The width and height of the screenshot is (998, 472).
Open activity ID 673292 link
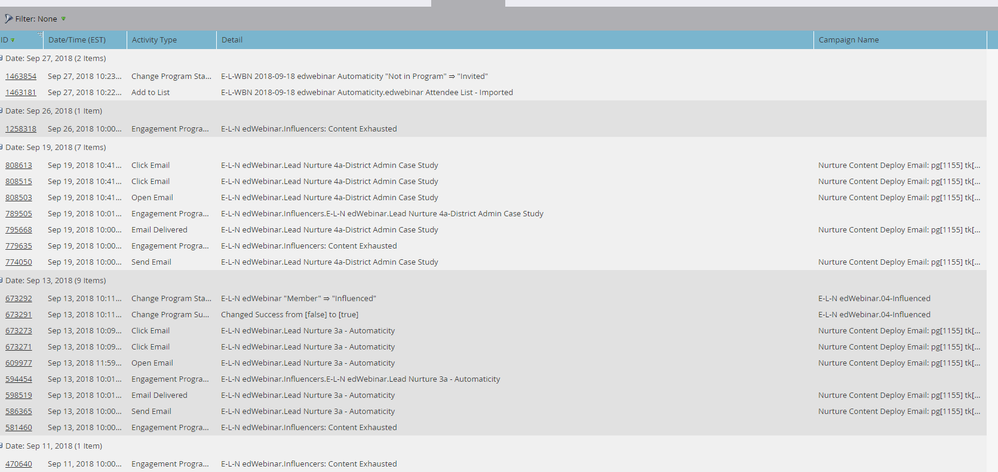click(x=18, y=298)
